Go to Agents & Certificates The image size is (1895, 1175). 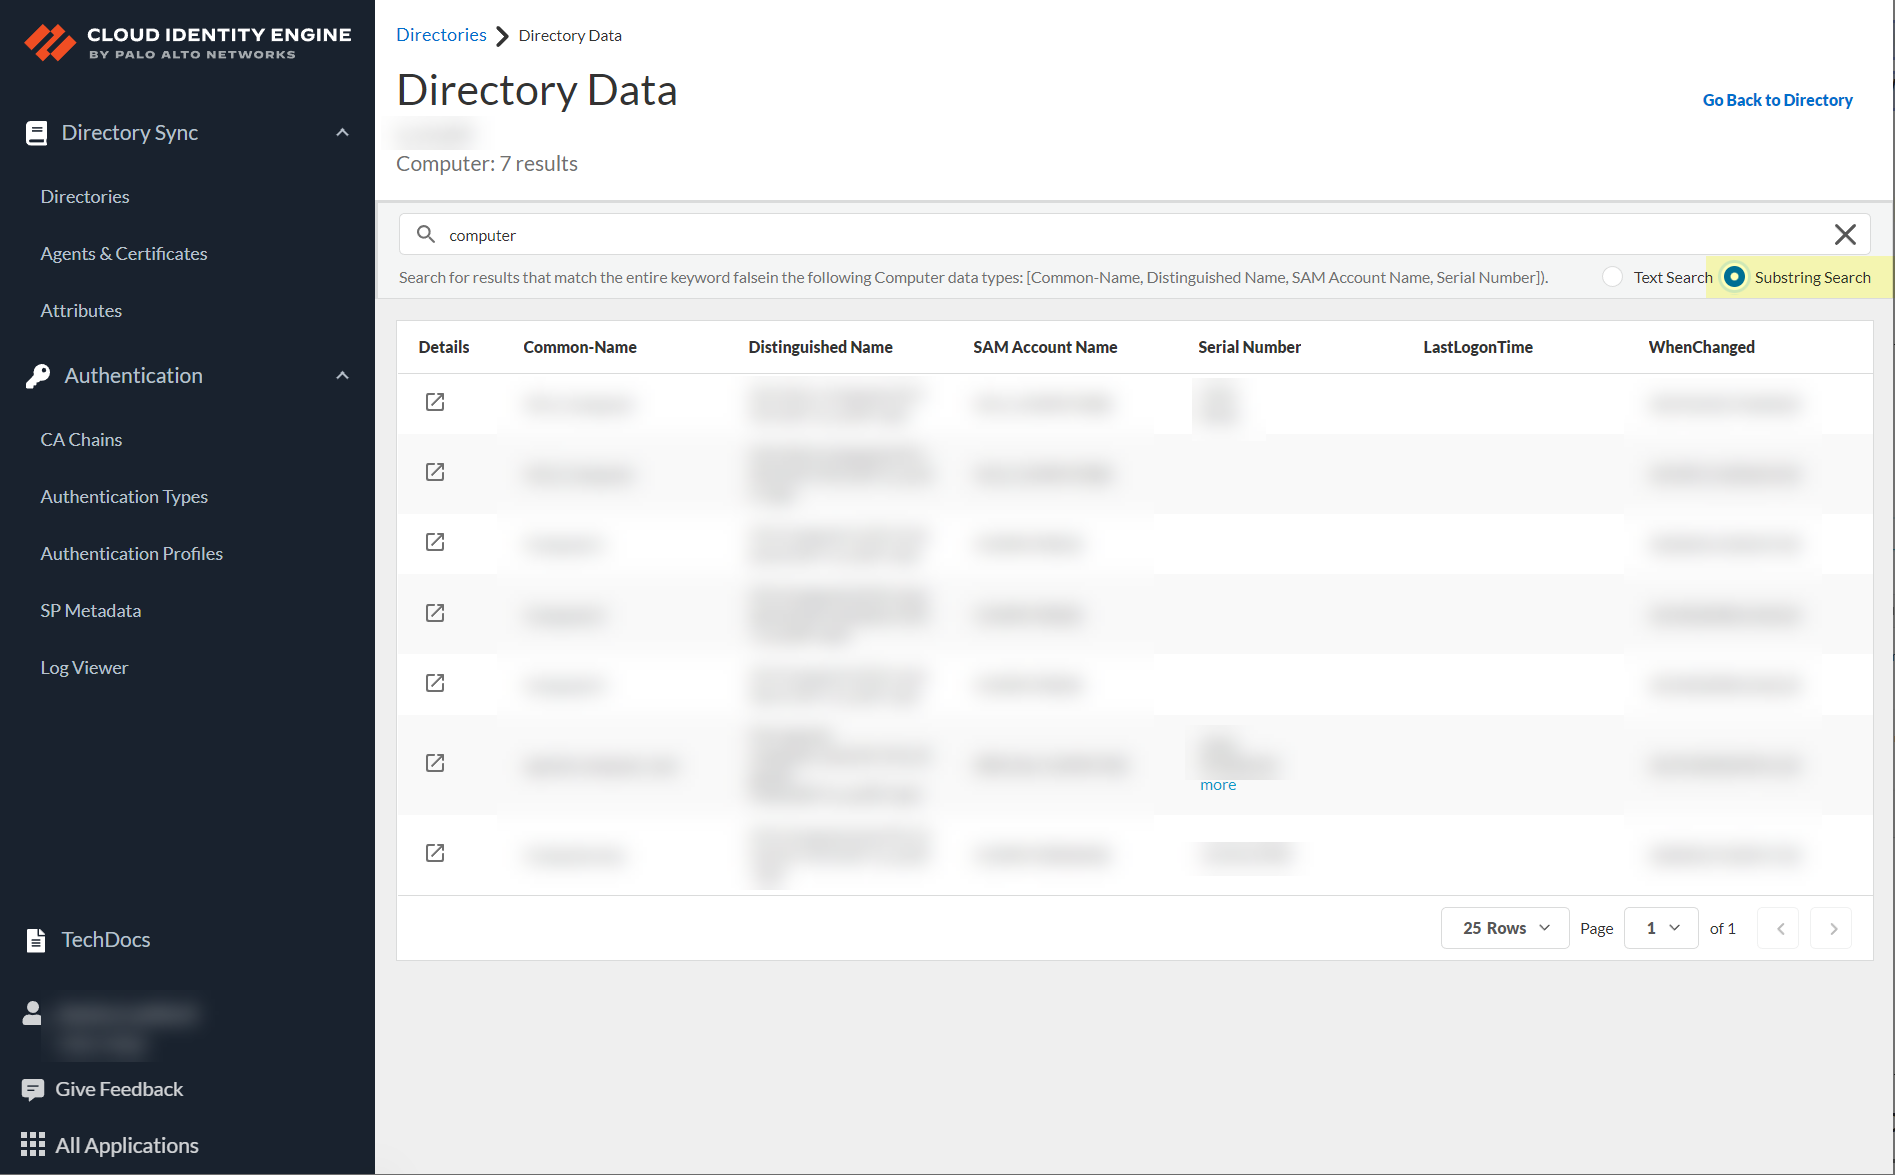click(124, 254)
